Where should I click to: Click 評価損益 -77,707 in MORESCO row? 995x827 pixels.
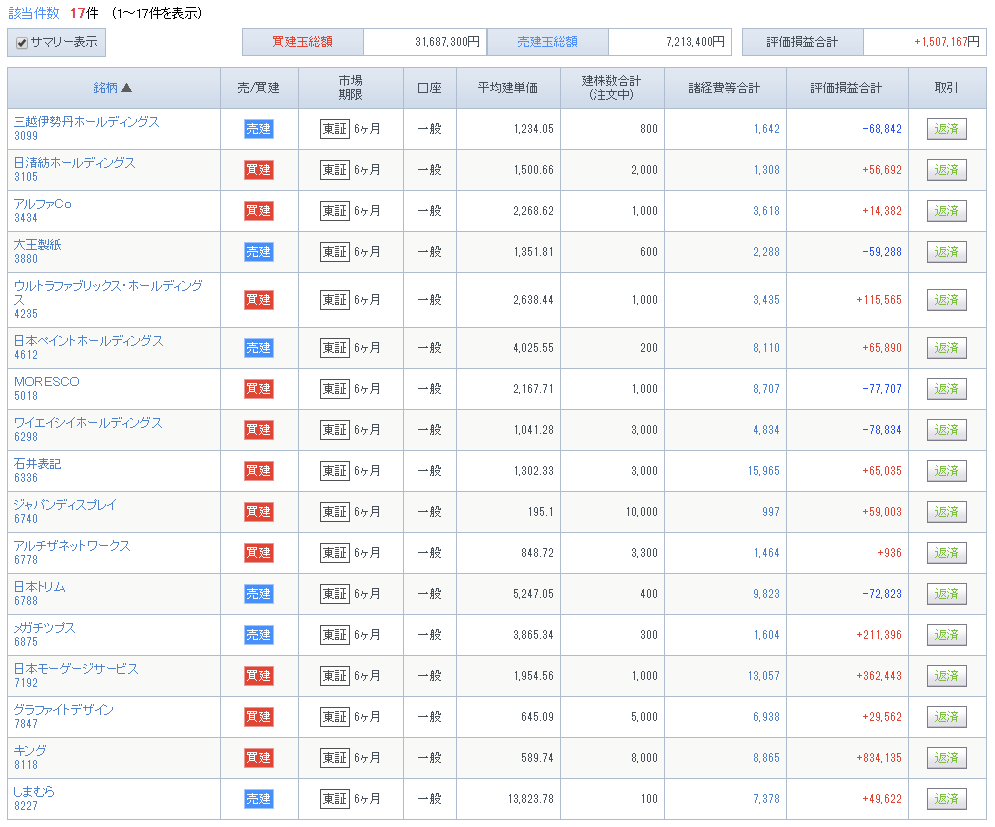(x=882, y=389)
